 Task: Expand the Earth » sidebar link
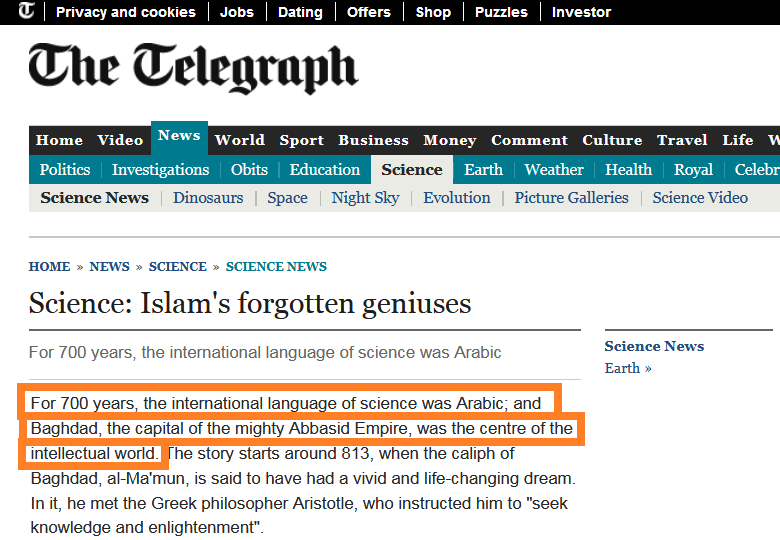coord(628,368)
